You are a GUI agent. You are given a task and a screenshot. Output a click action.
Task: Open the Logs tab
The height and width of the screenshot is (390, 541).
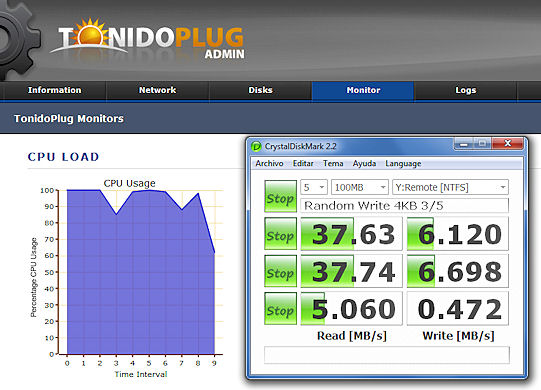point(465,90)
